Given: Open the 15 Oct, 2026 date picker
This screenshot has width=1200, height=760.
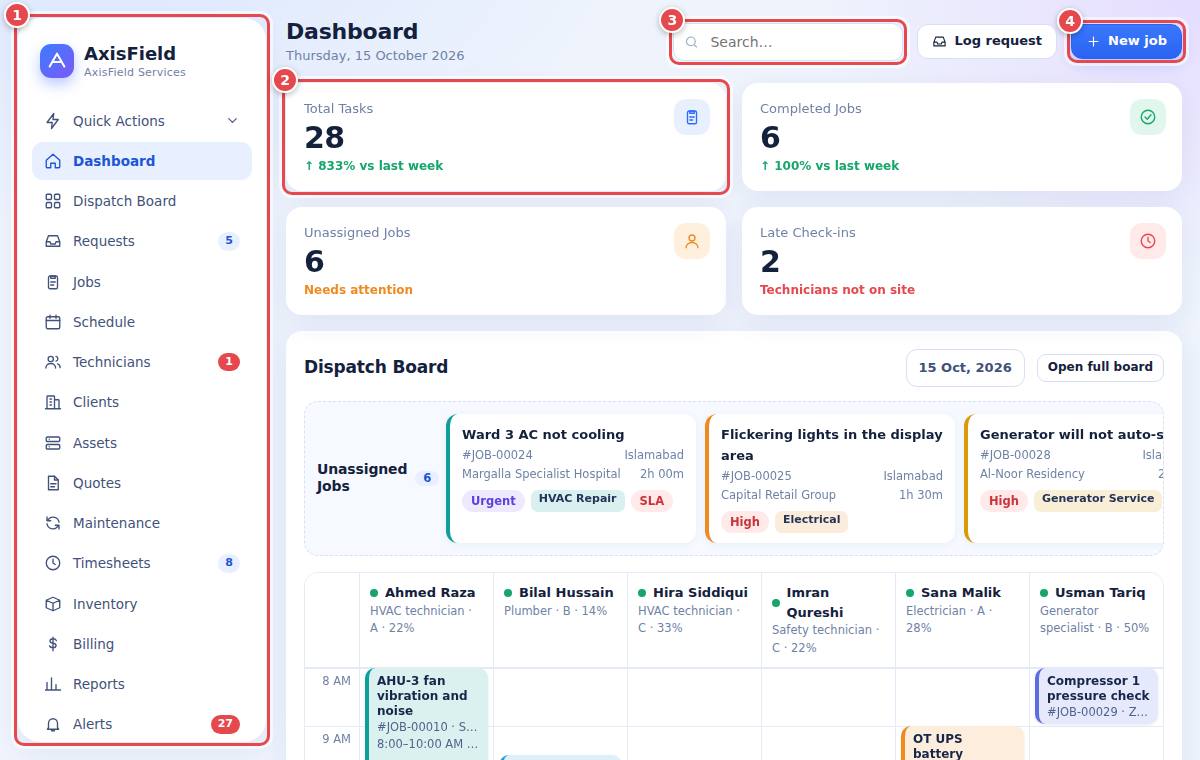Looking at the screenshot, I should [965, 367].
